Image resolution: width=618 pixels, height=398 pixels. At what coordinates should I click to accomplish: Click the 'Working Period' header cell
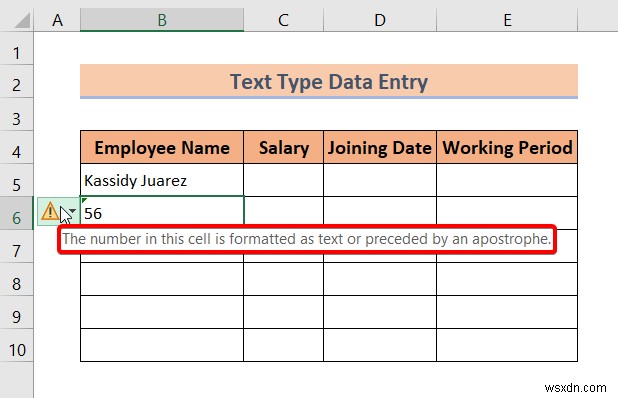(x=507, y=147)
